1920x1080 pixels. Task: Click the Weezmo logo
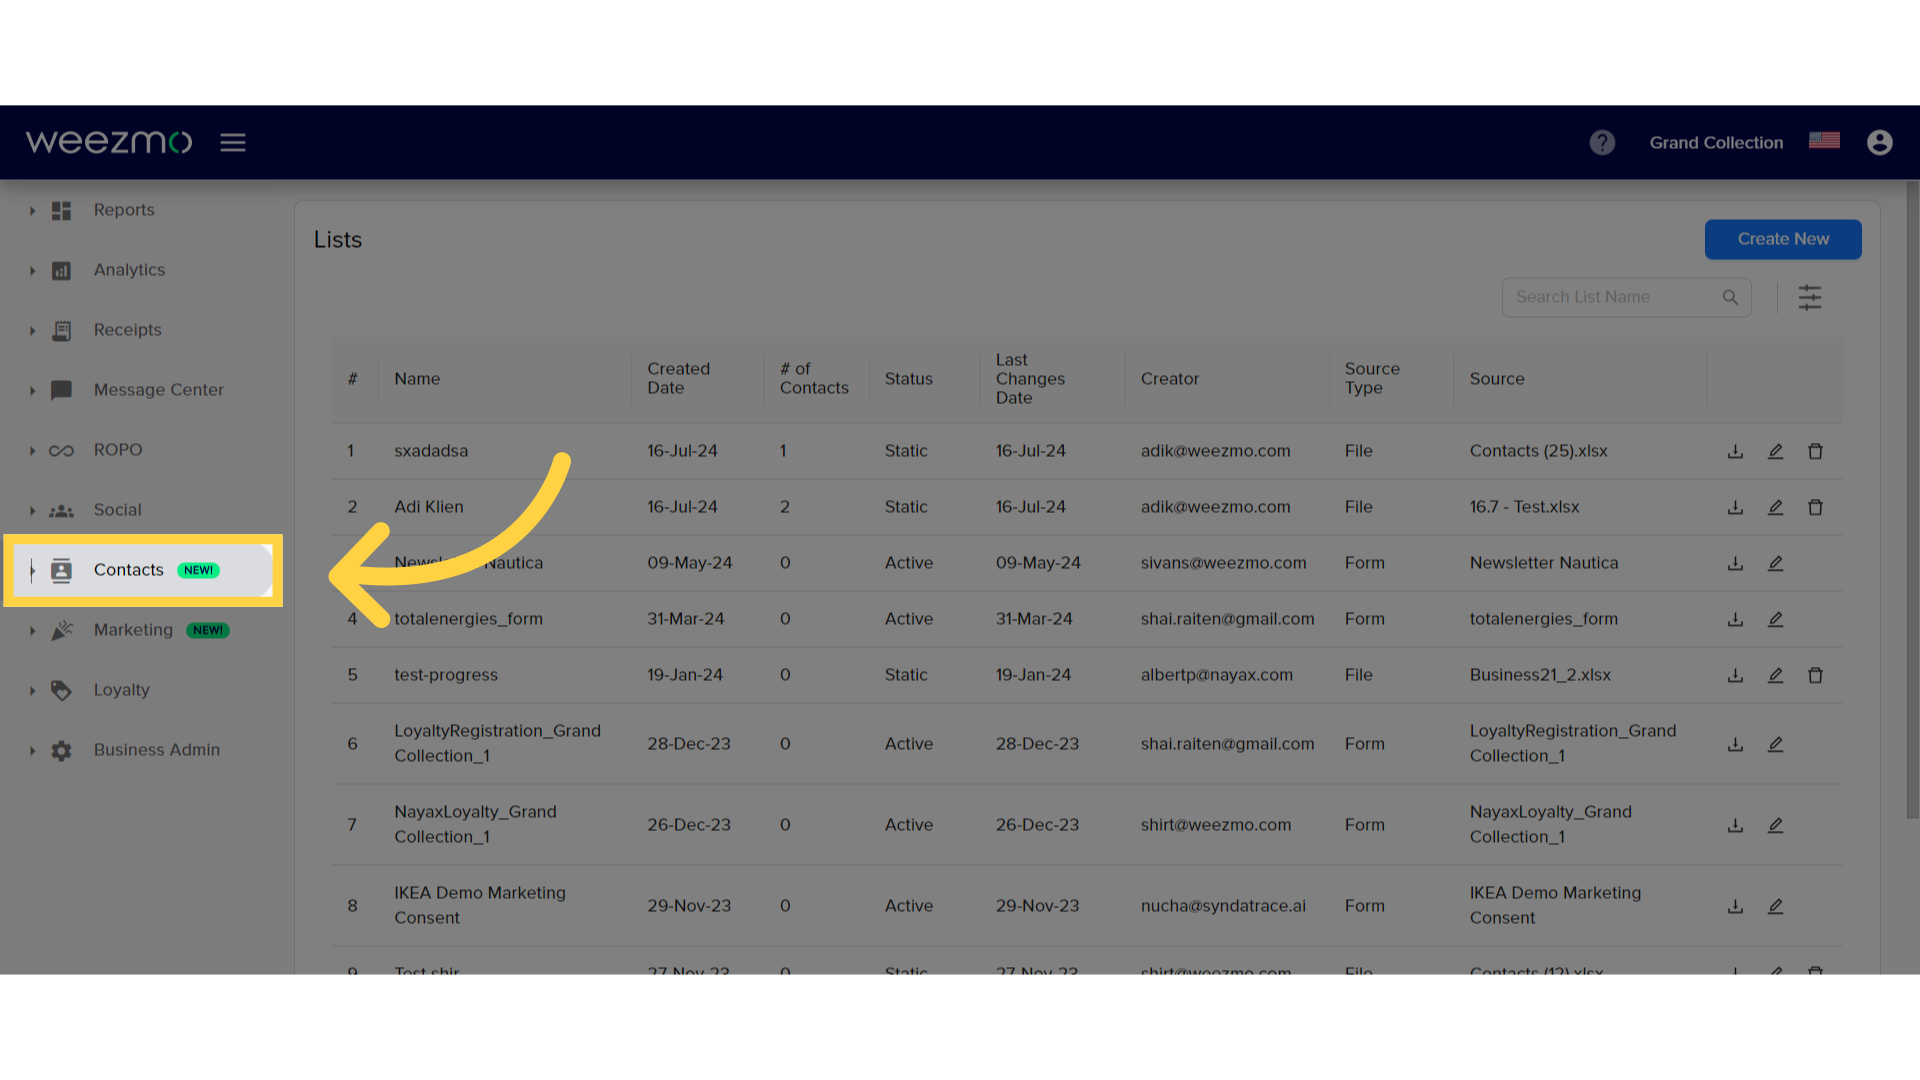click(109, 142)
